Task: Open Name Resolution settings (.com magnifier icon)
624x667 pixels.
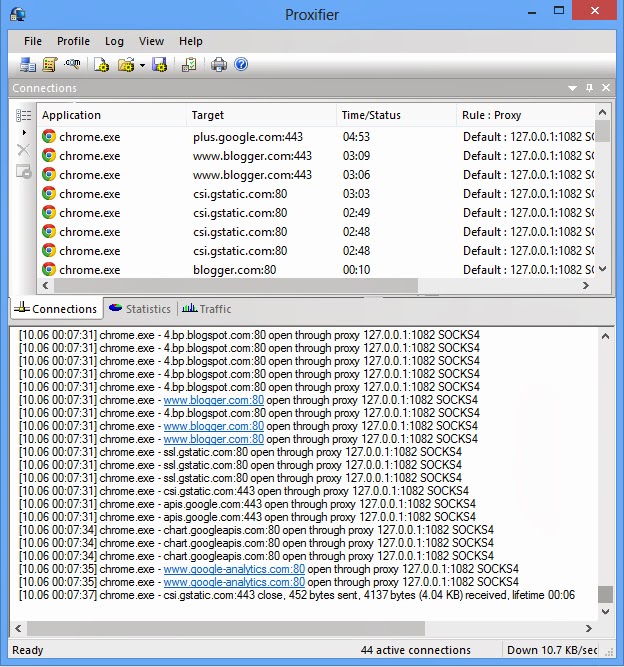Action: coord(72,65)
